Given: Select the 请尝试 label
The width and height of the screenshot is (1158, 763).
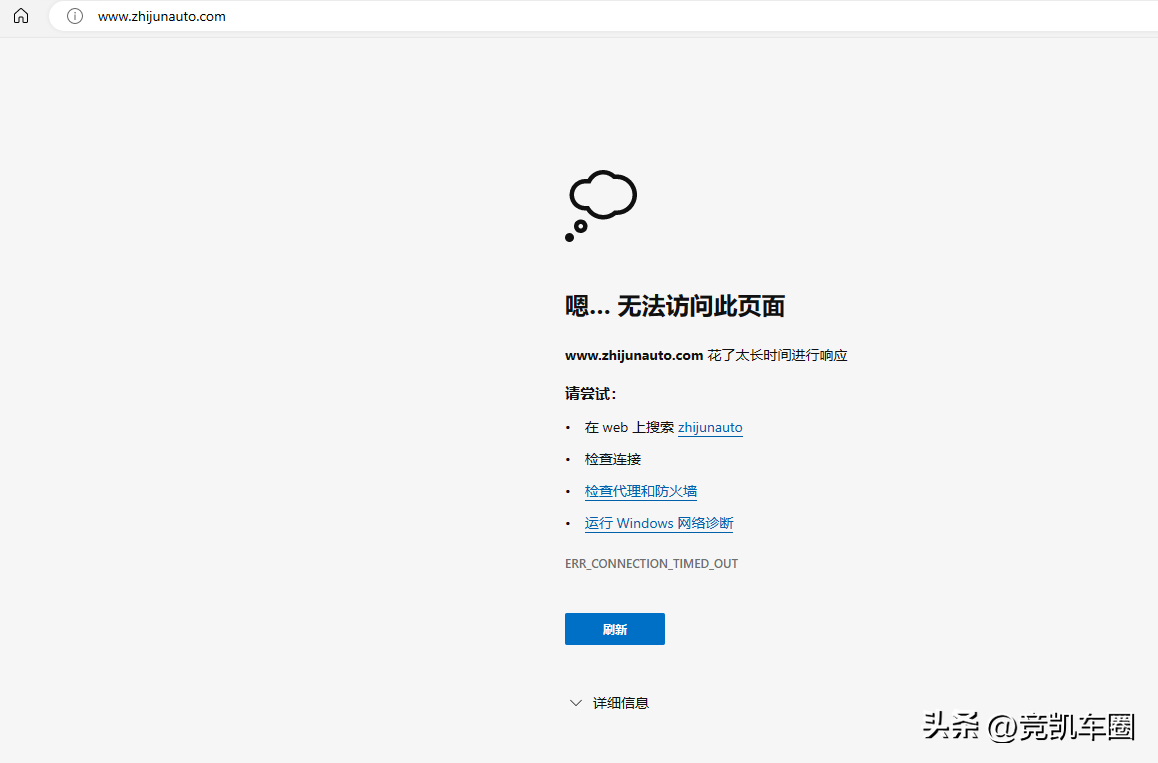Looking at the screenshot, I should pyautogui.click(x=590, y=394).
